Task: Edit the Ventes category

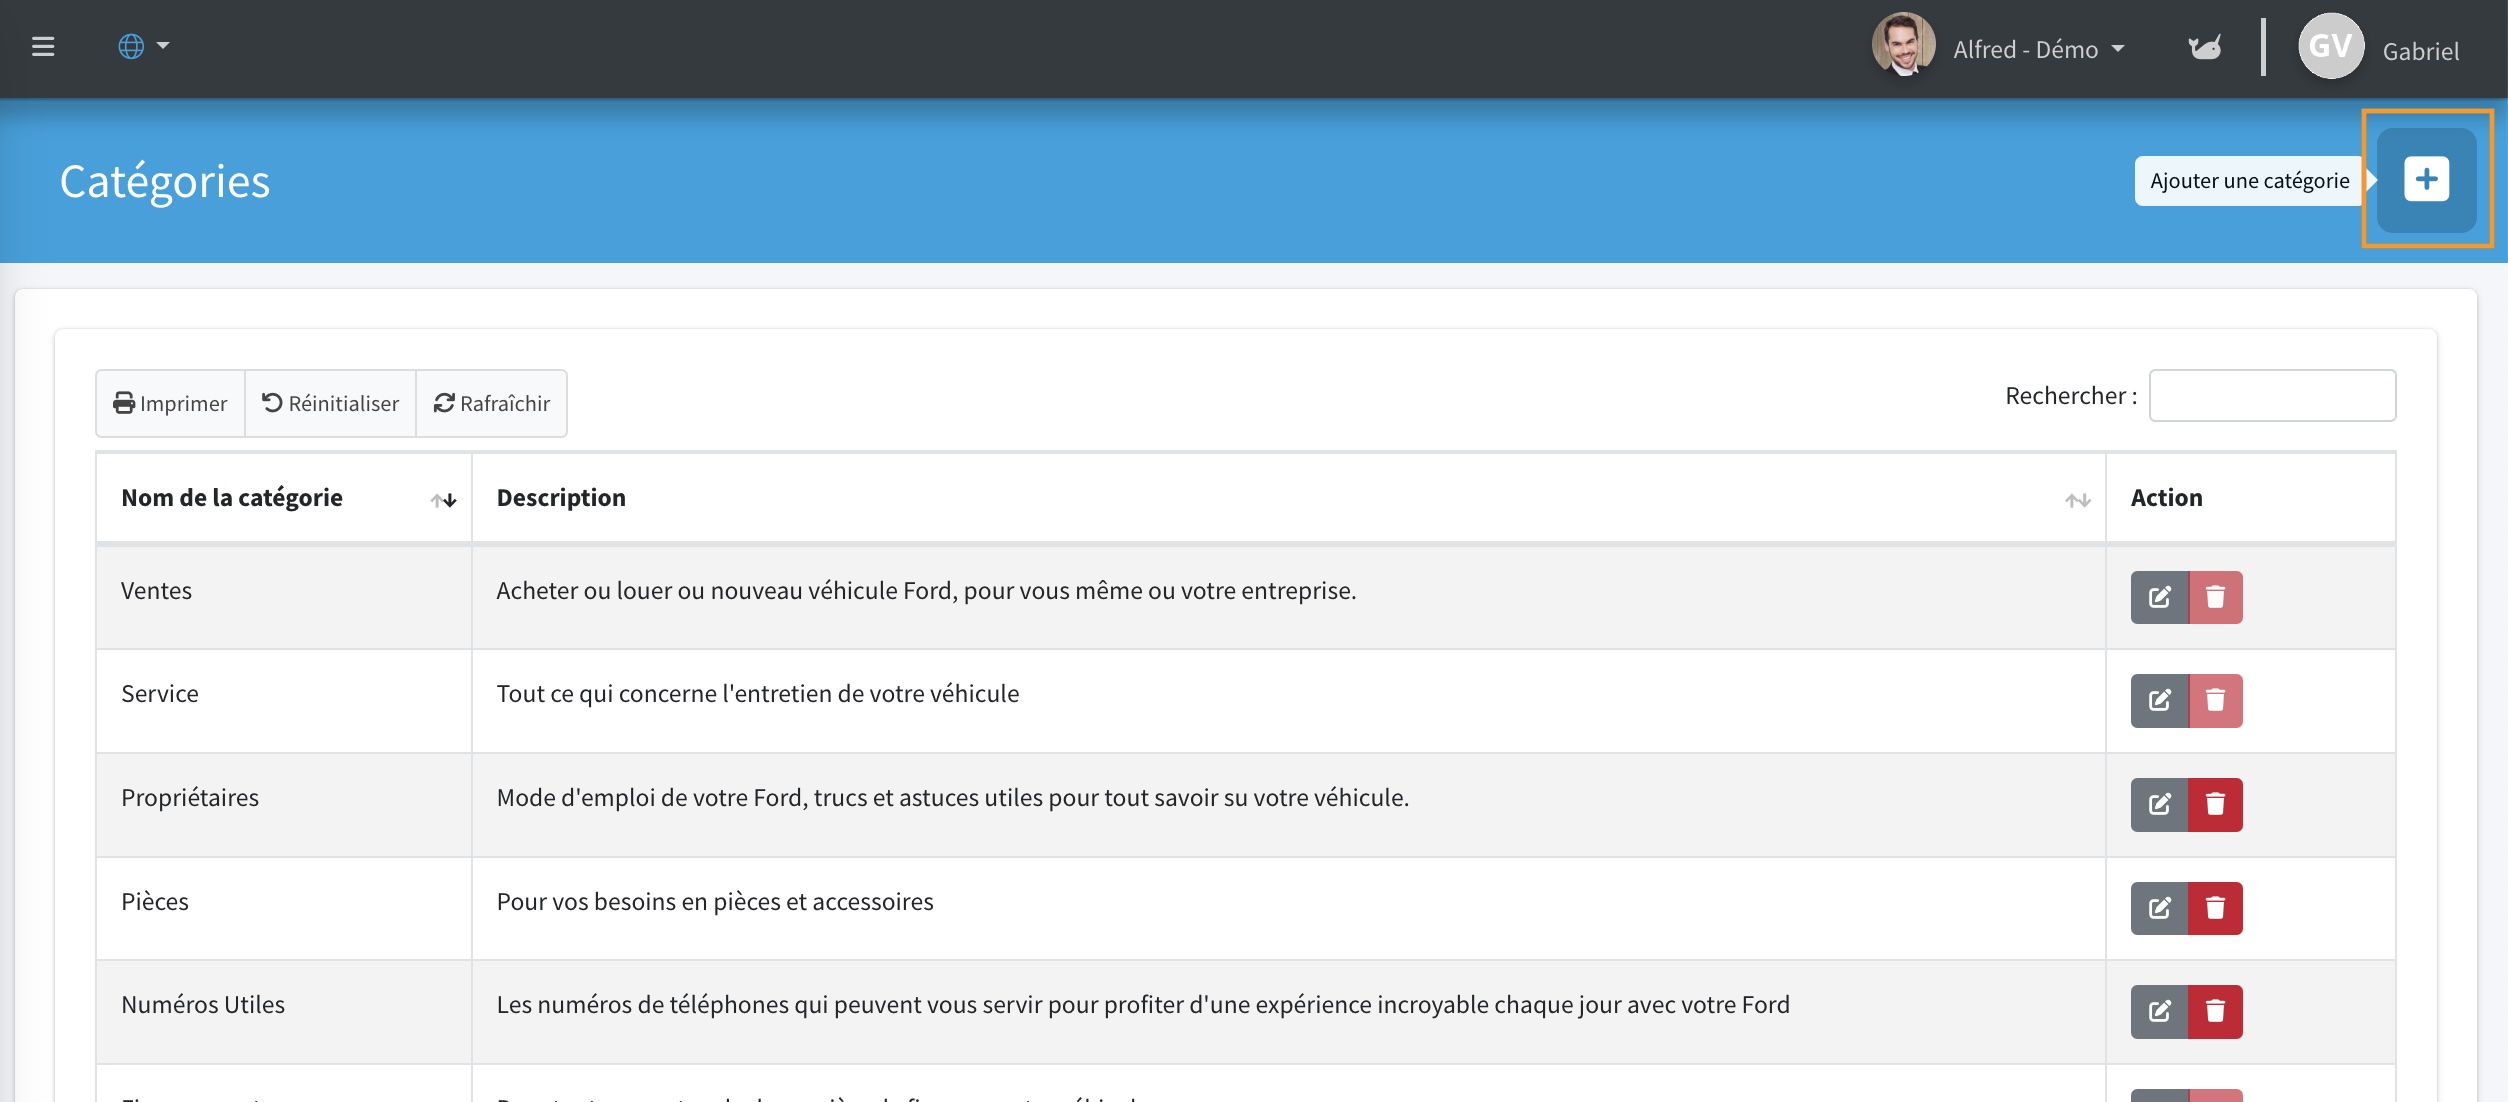Action: point(2159,597)
